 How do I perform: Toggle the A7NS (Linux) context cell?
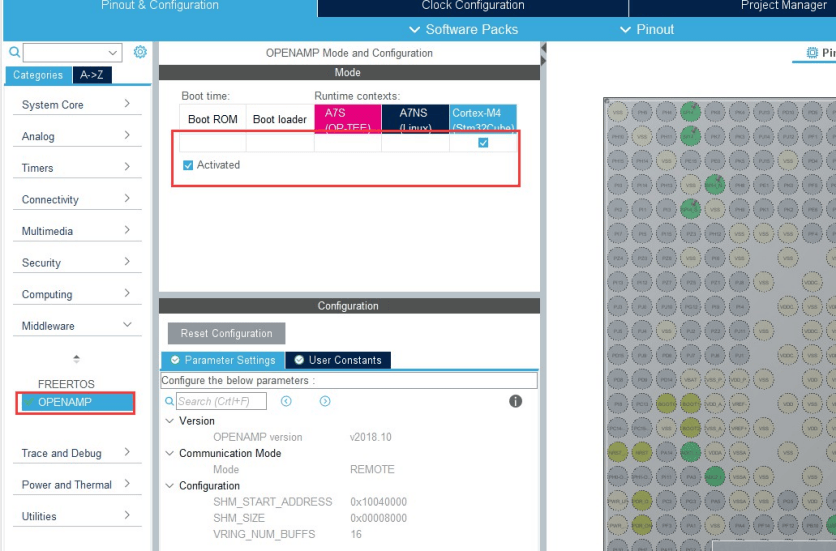[x=415, y=142]
